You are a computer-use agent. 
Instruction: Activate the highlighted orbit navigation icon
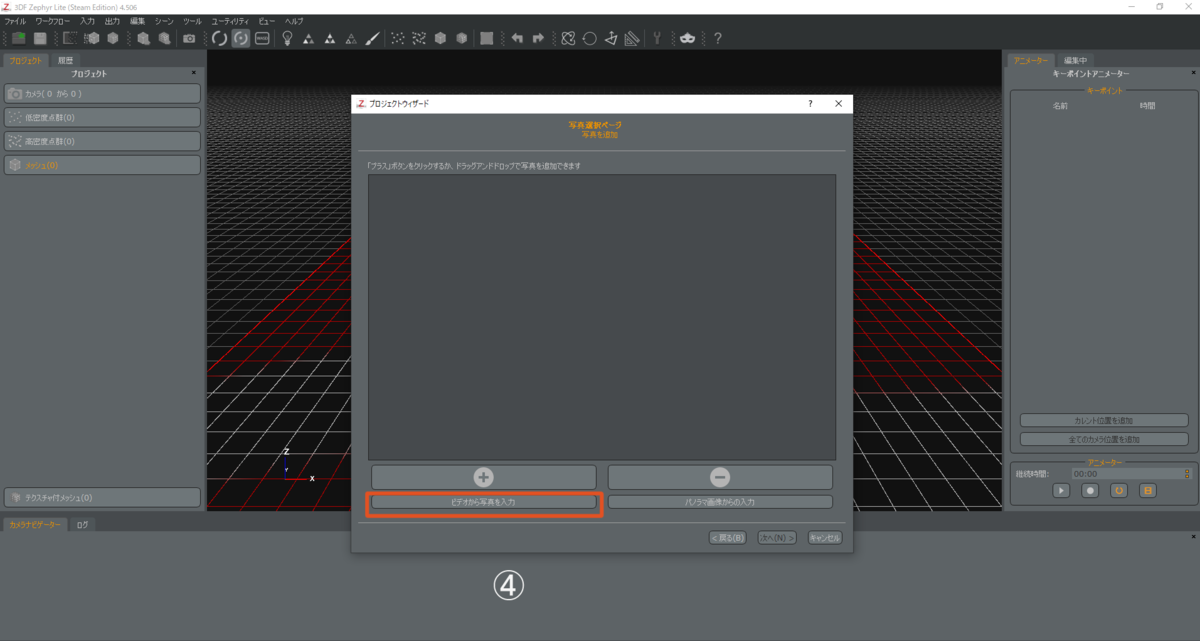(241, 38)
